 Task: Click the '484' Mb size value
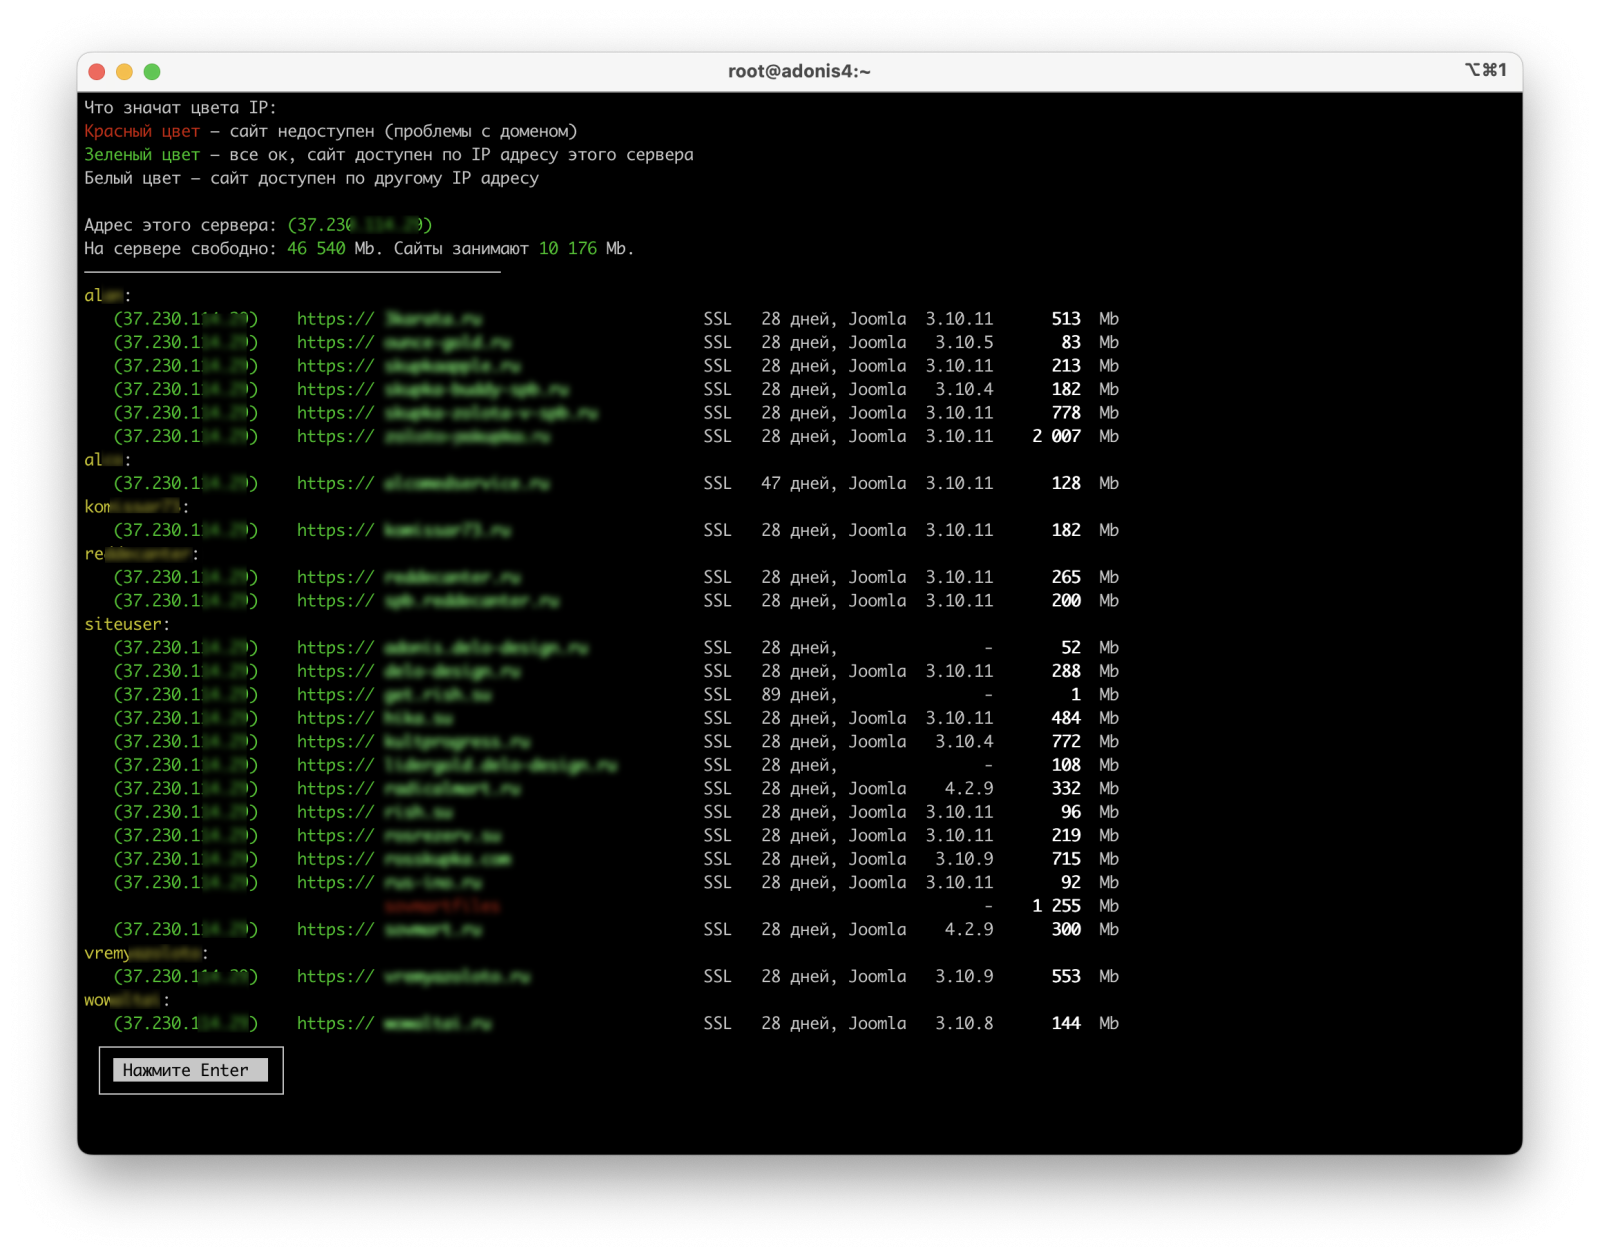coord(1066,718)
